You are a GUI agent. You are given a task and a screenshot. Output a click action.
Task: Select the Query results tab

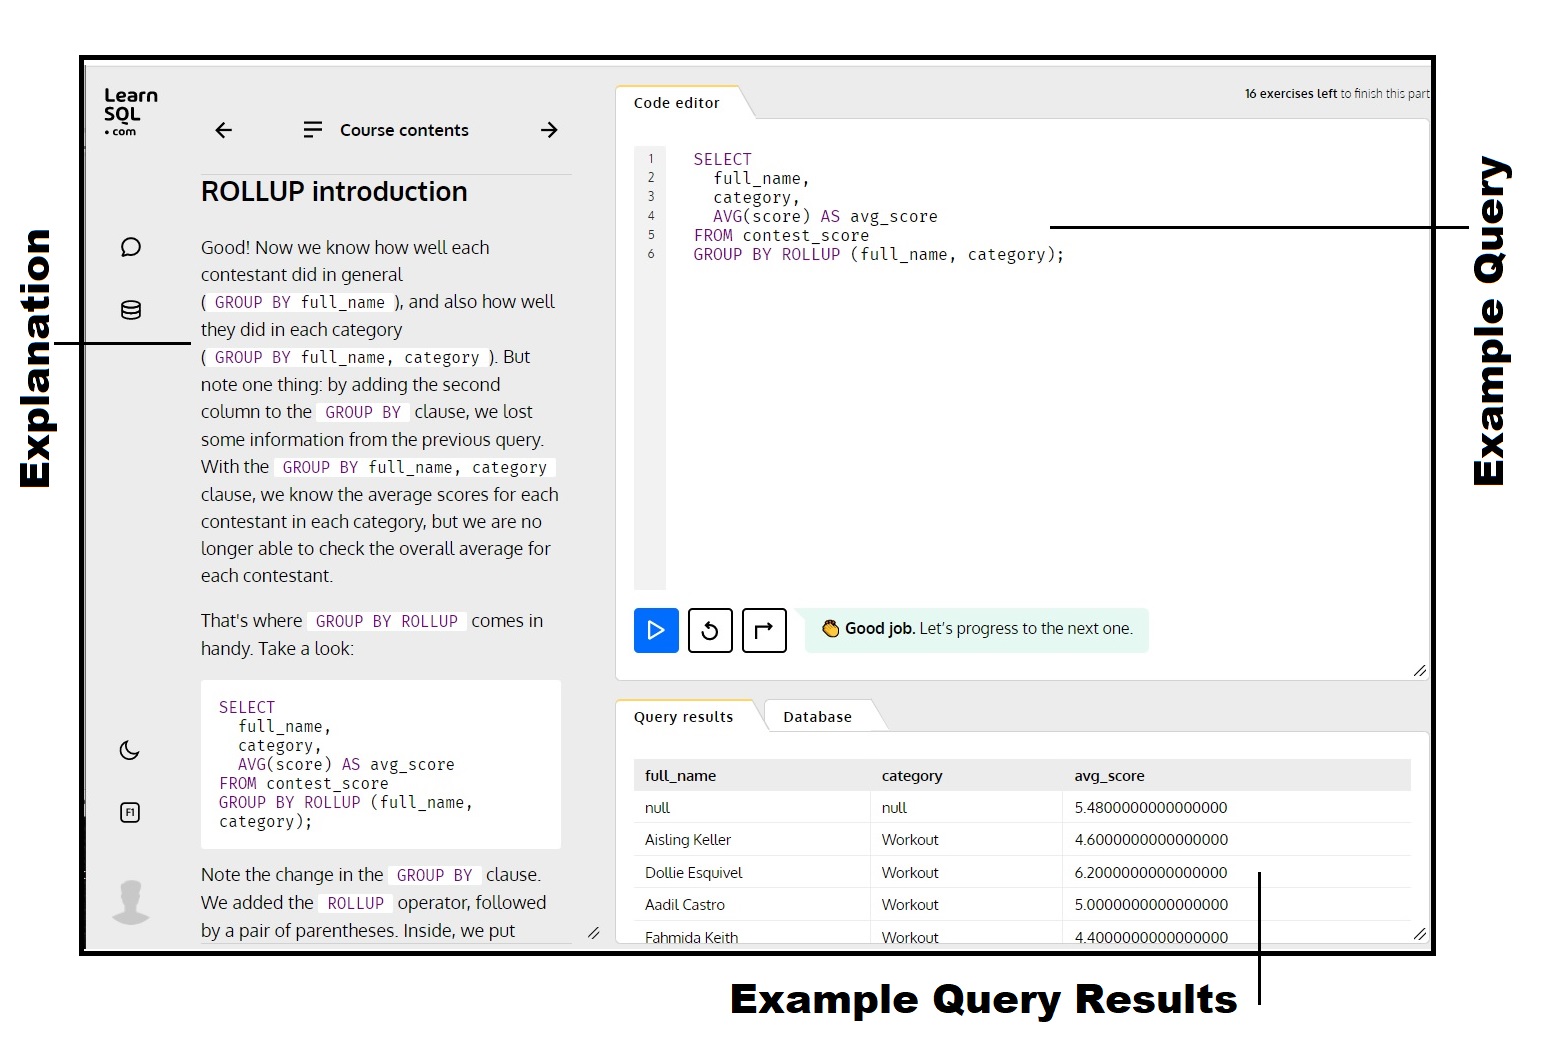684,717
